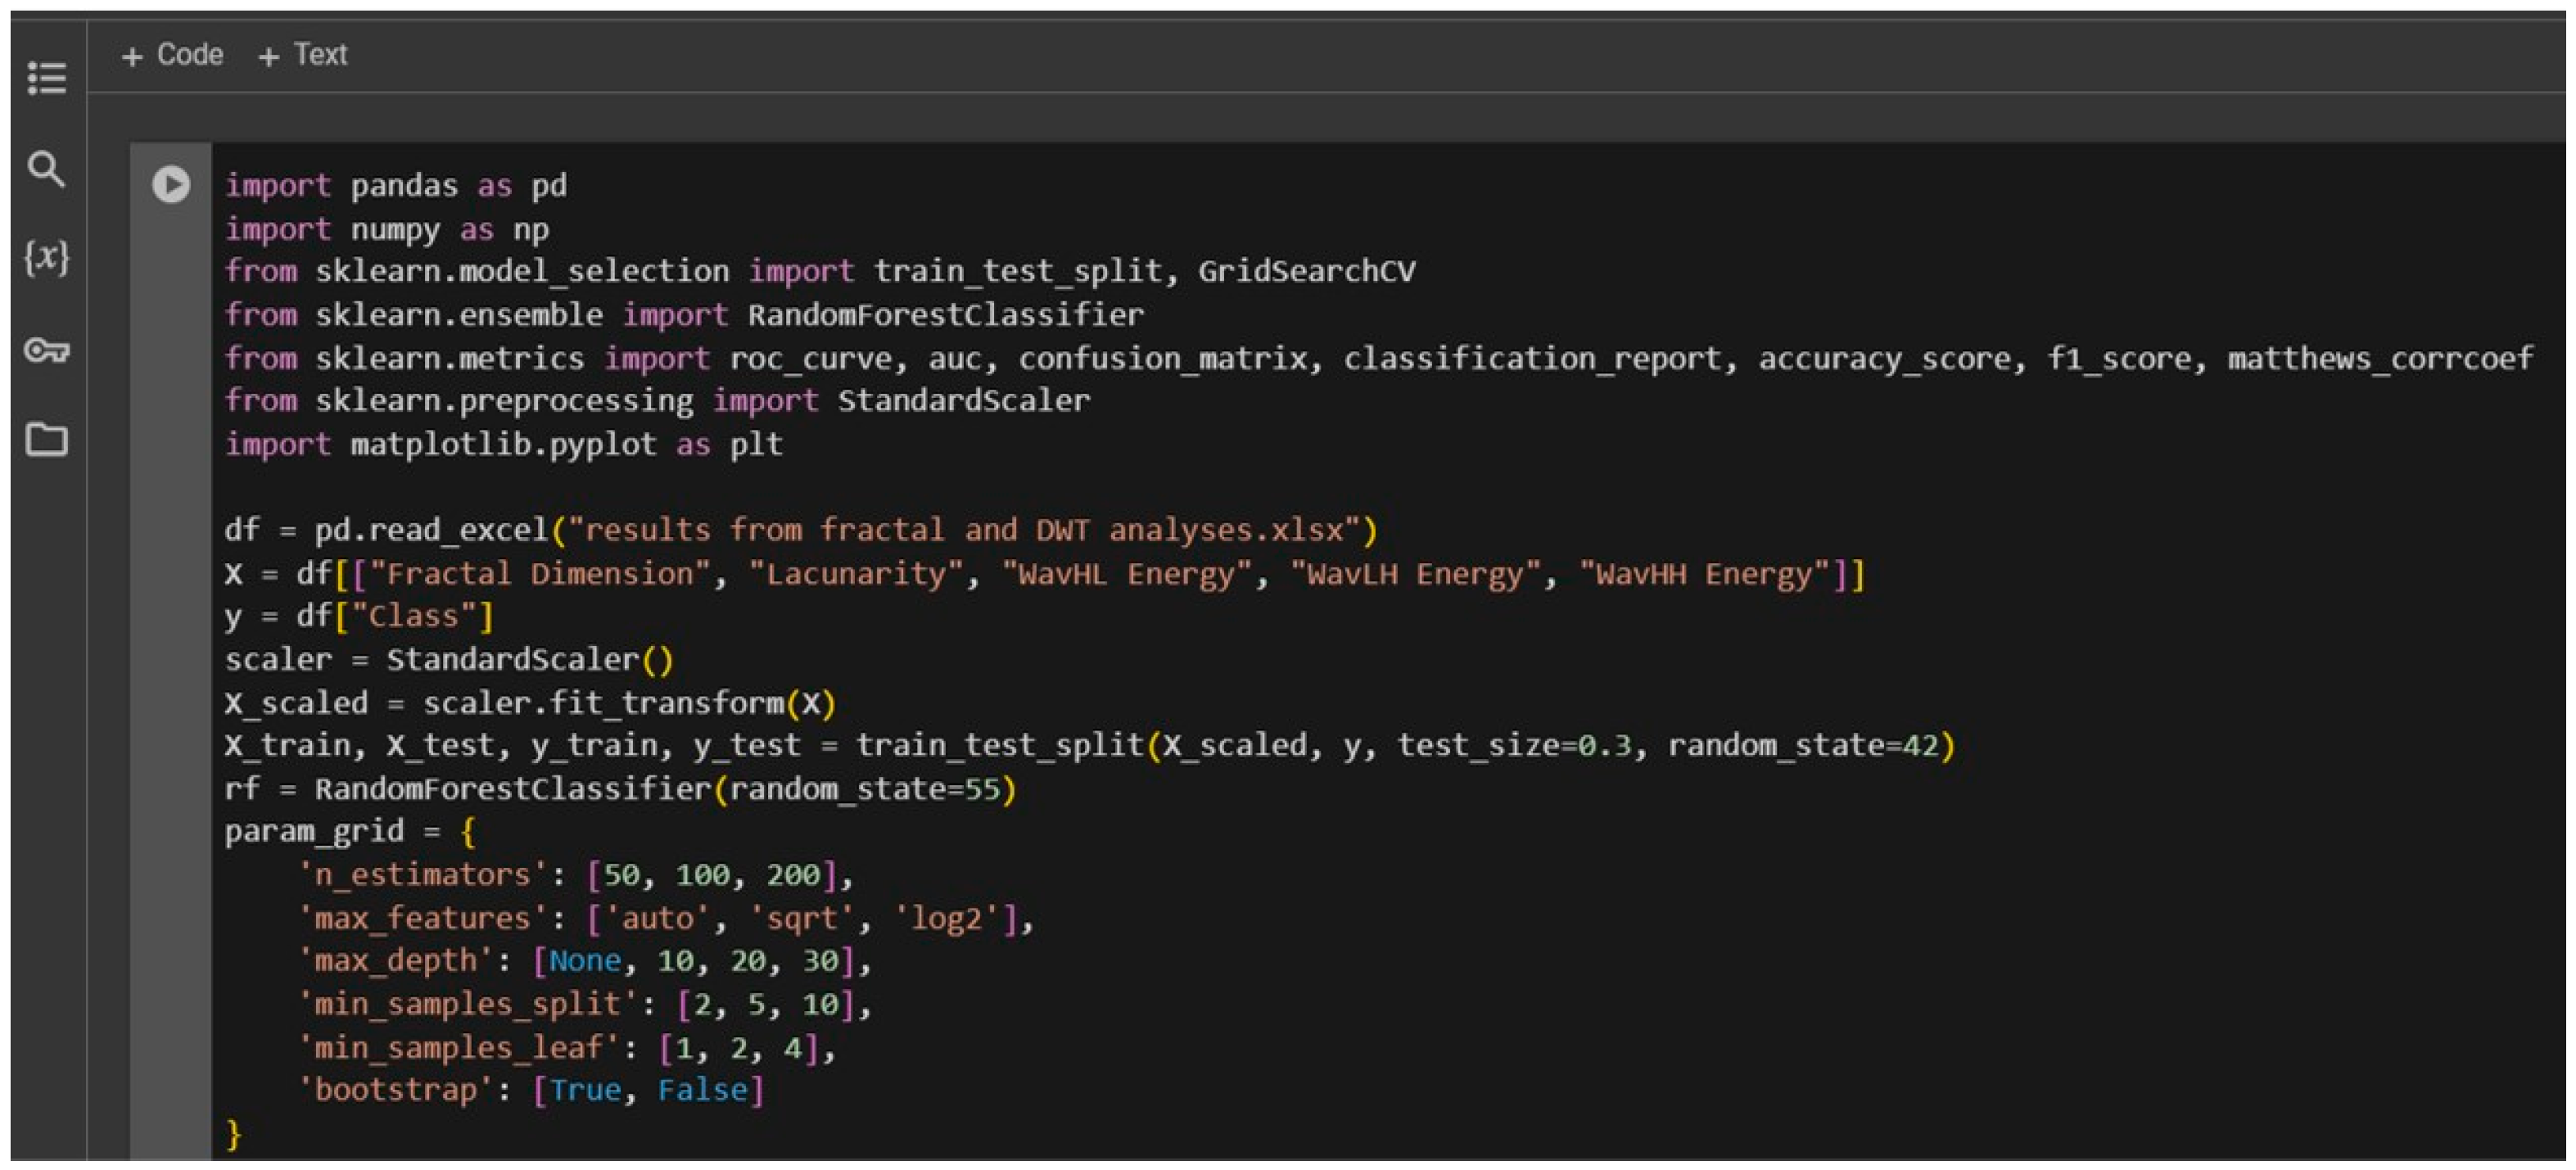Click 'confusion_matrix' in the metrics import line

pos(1163,358)
